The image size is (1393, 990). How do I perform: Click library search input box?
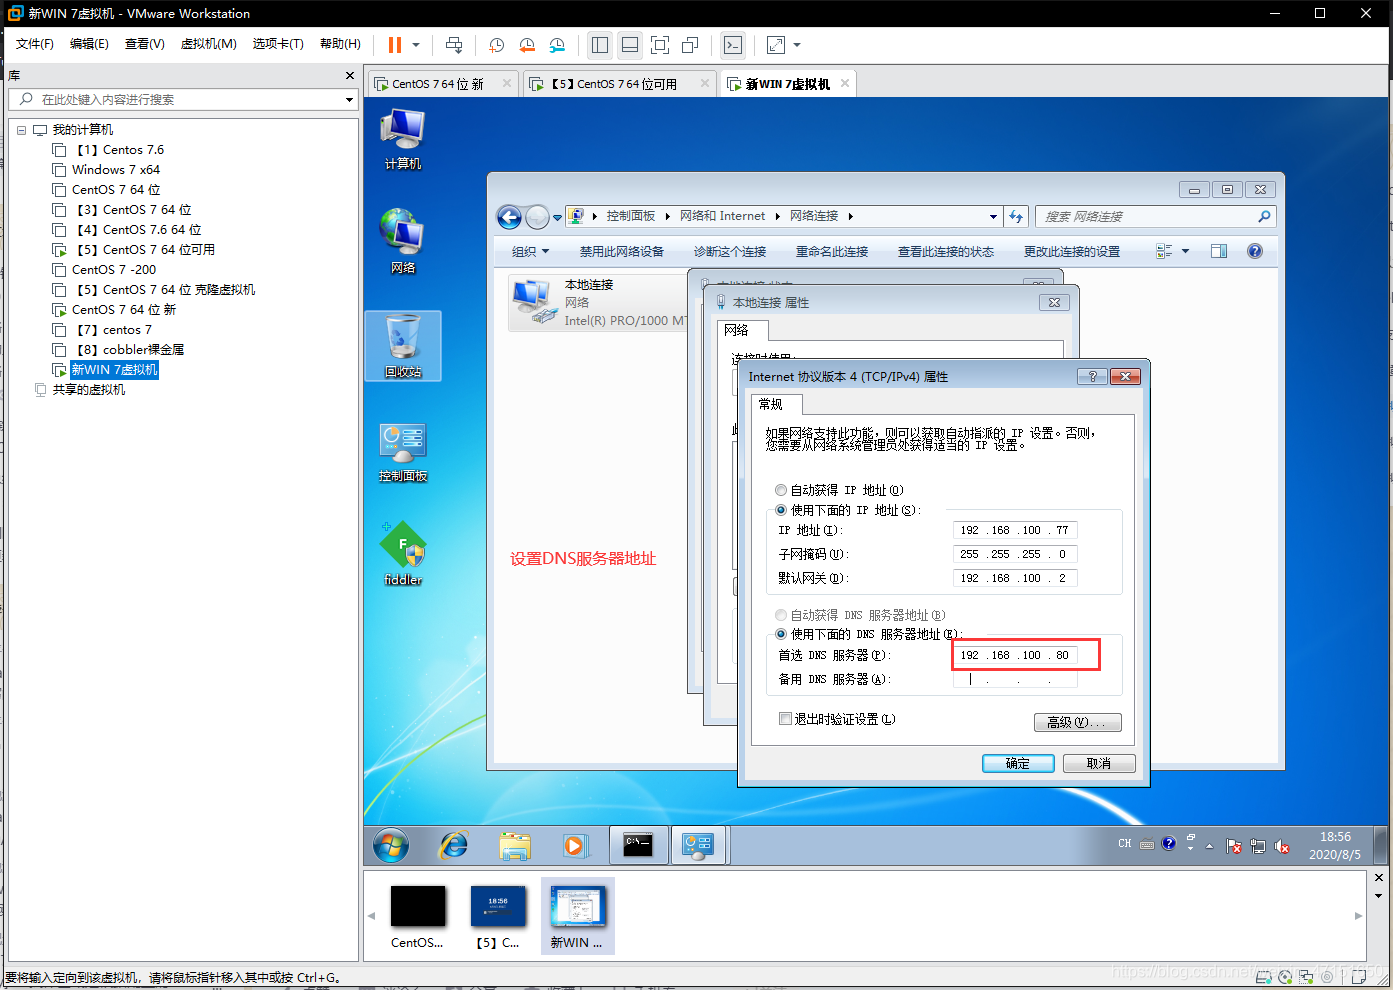click(x=183, y=100)
